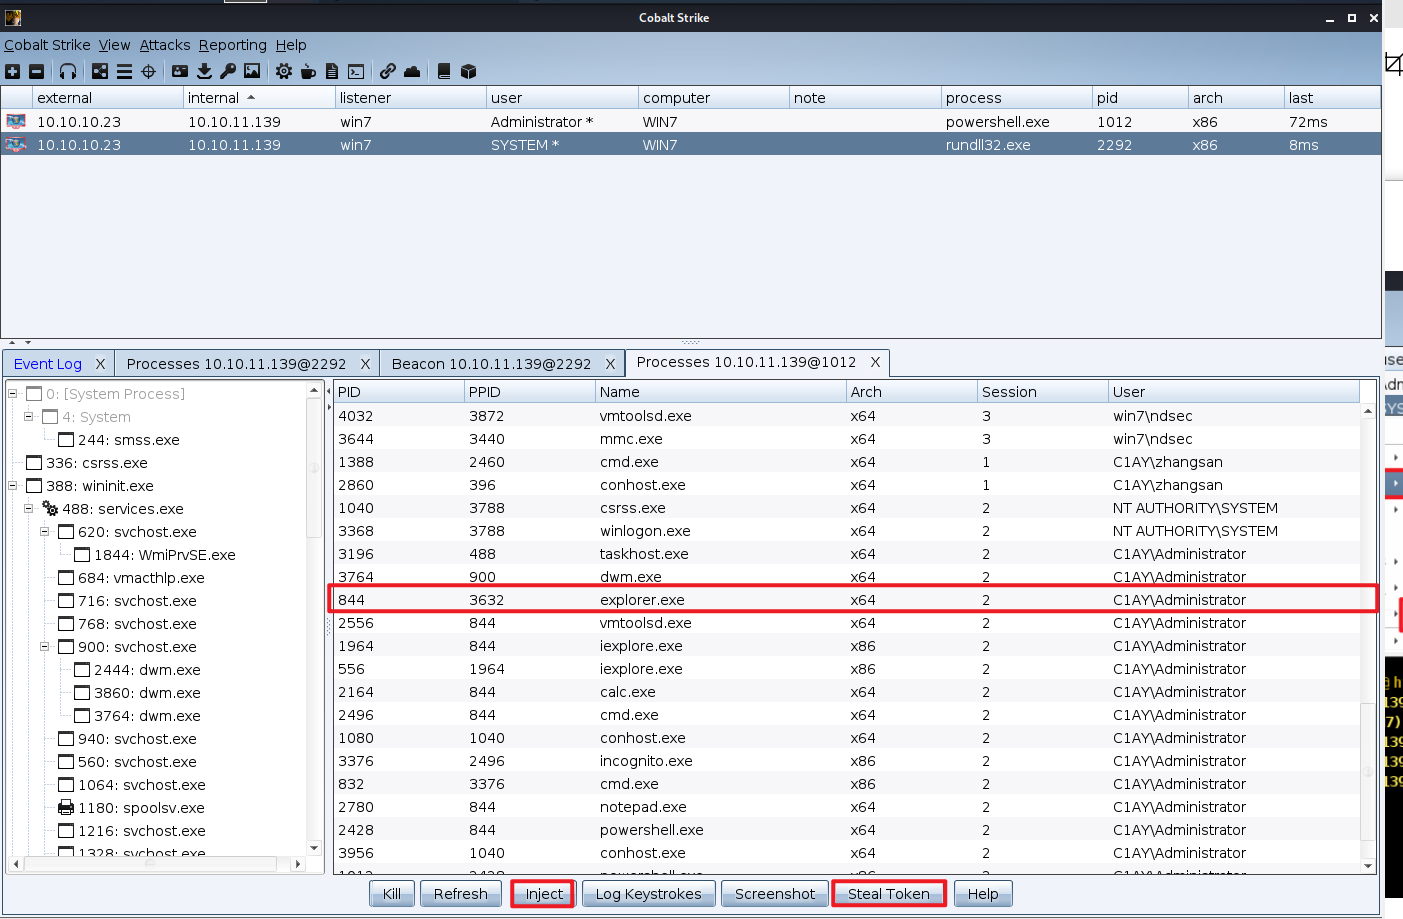
Task: Click the Kill button
Action: point(392,894)
